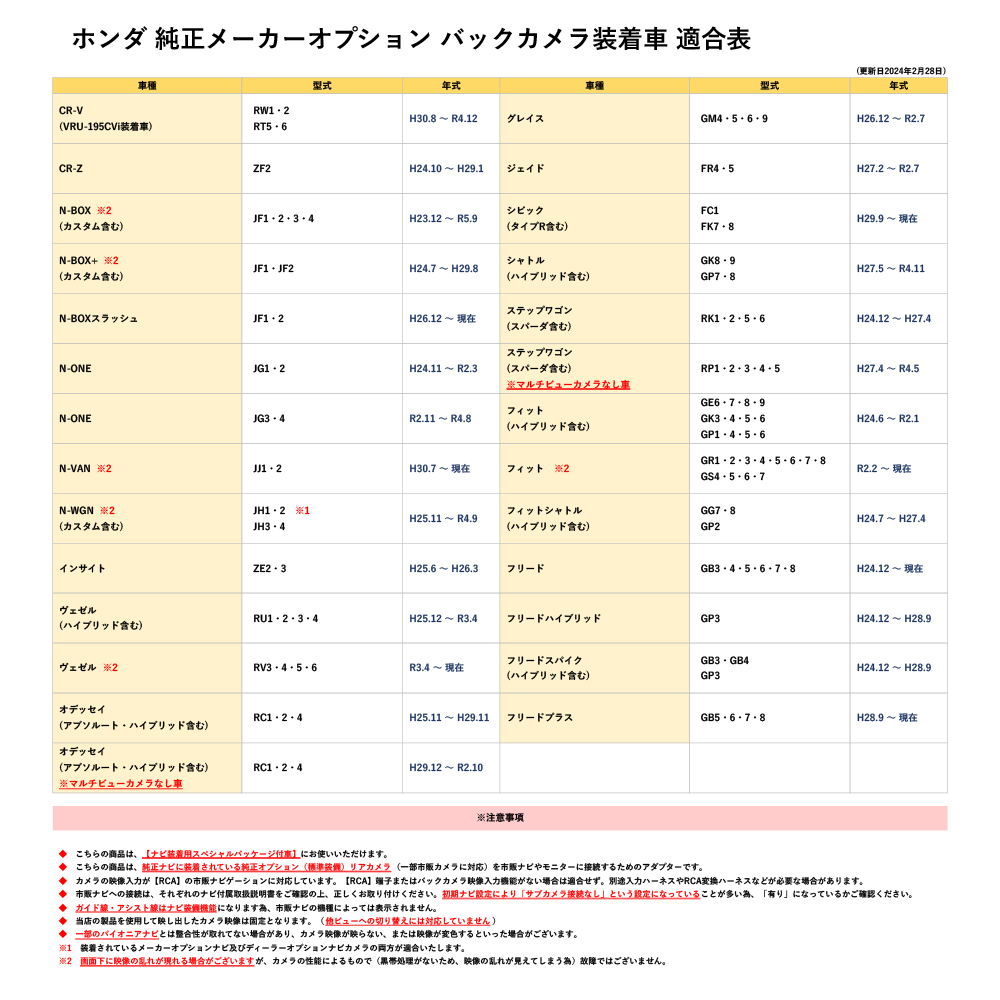Click the JF1・2・3・4 model cell
The image size is (1000, 1000).
322,219
